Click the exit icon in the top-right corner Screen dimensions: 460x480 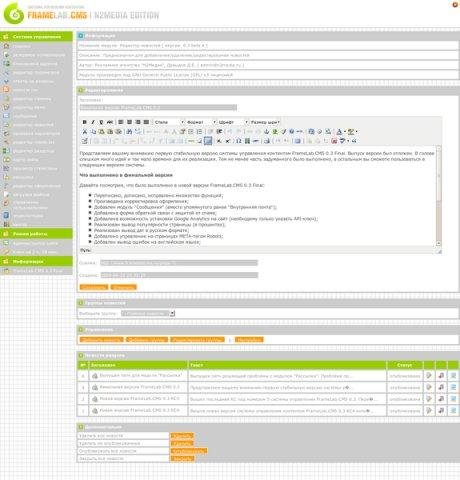click(455, 5)
